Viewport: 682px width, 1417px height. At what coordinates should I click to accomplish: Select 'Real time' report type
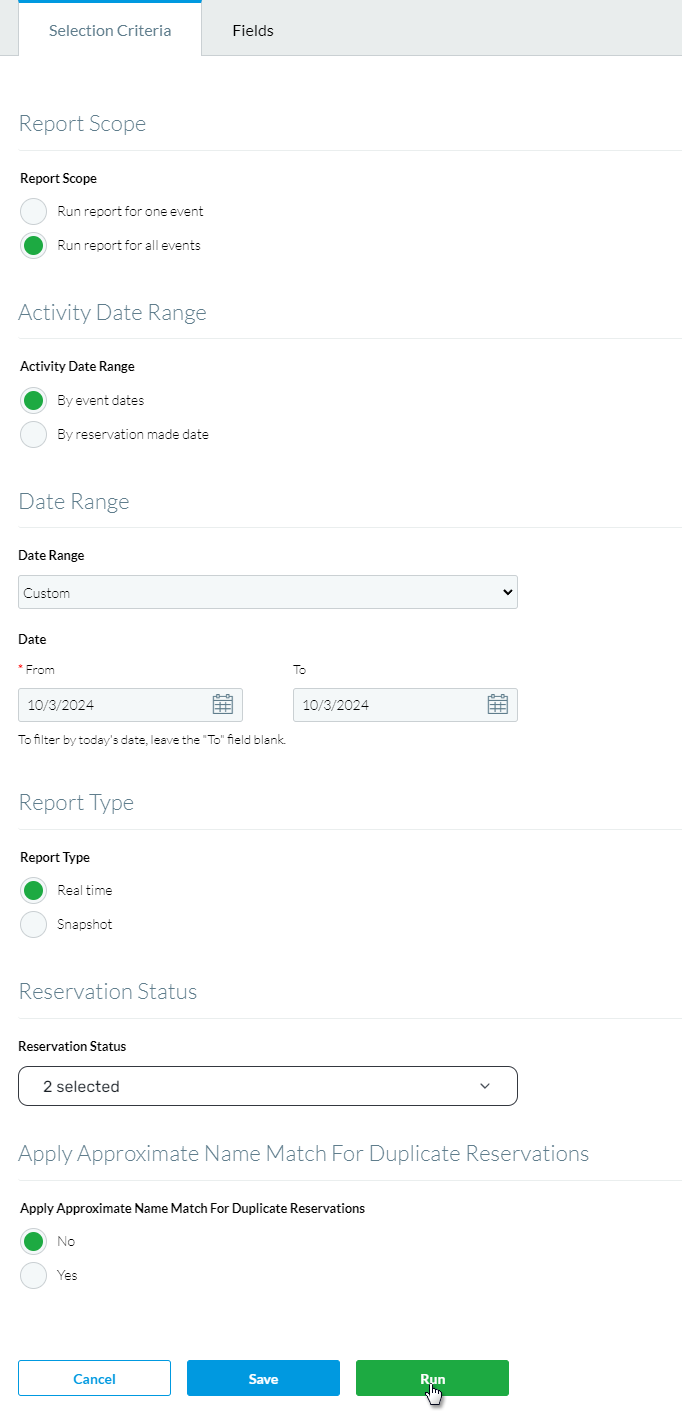(33, 890)
